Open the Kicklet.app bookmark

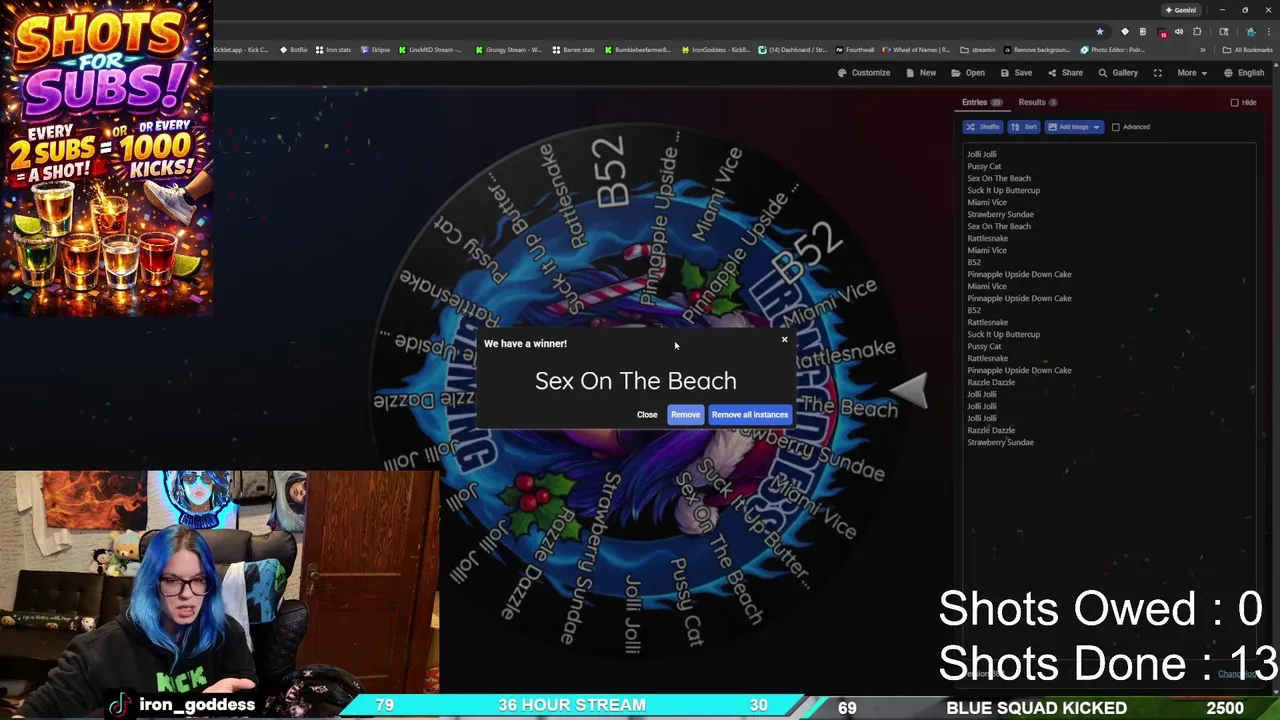pos(240,50)
